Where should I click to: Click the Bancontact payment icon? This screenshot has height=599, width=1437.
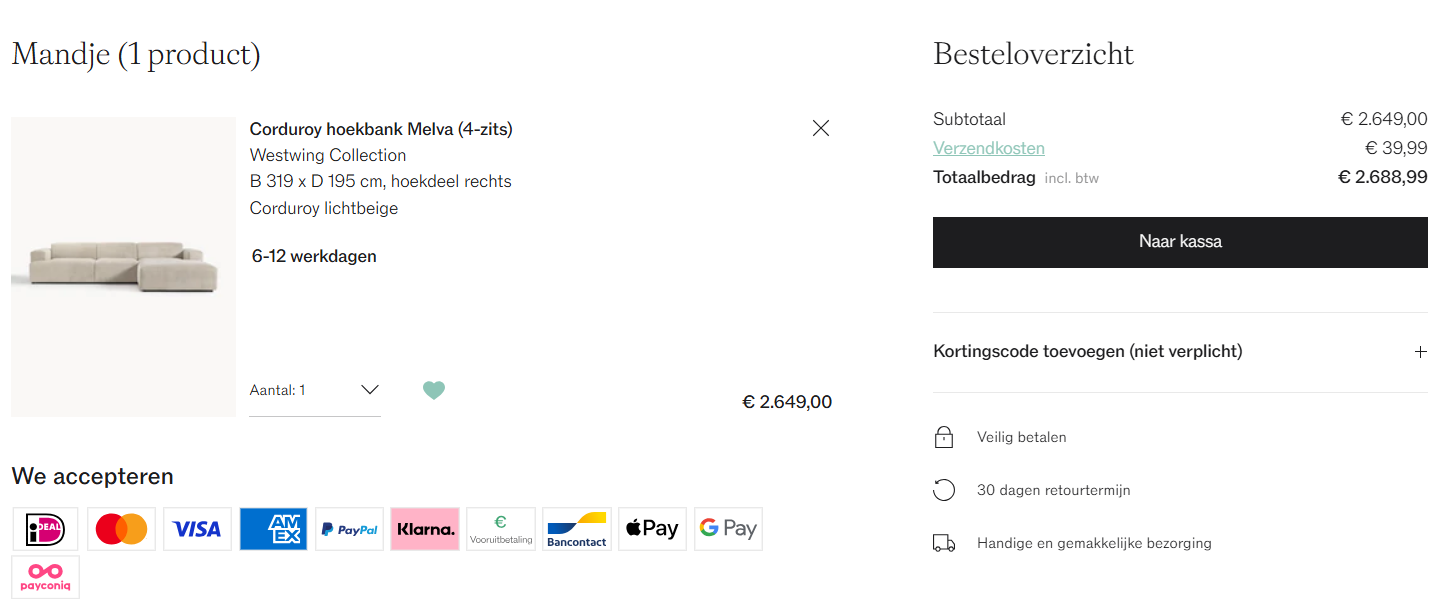tap(577, 529)
